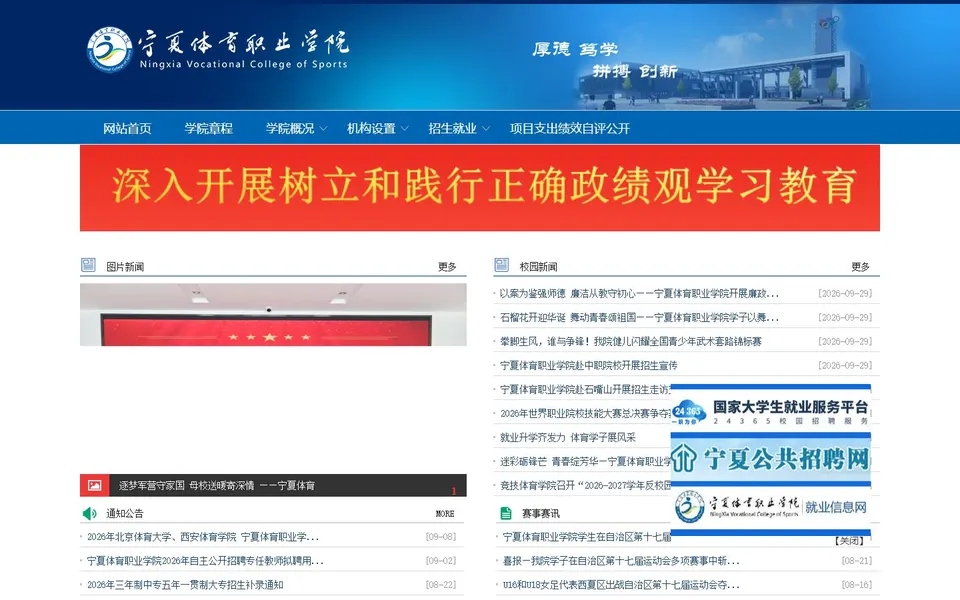
Task: Open 招生就业 menu item
Action: coord(452,128)
